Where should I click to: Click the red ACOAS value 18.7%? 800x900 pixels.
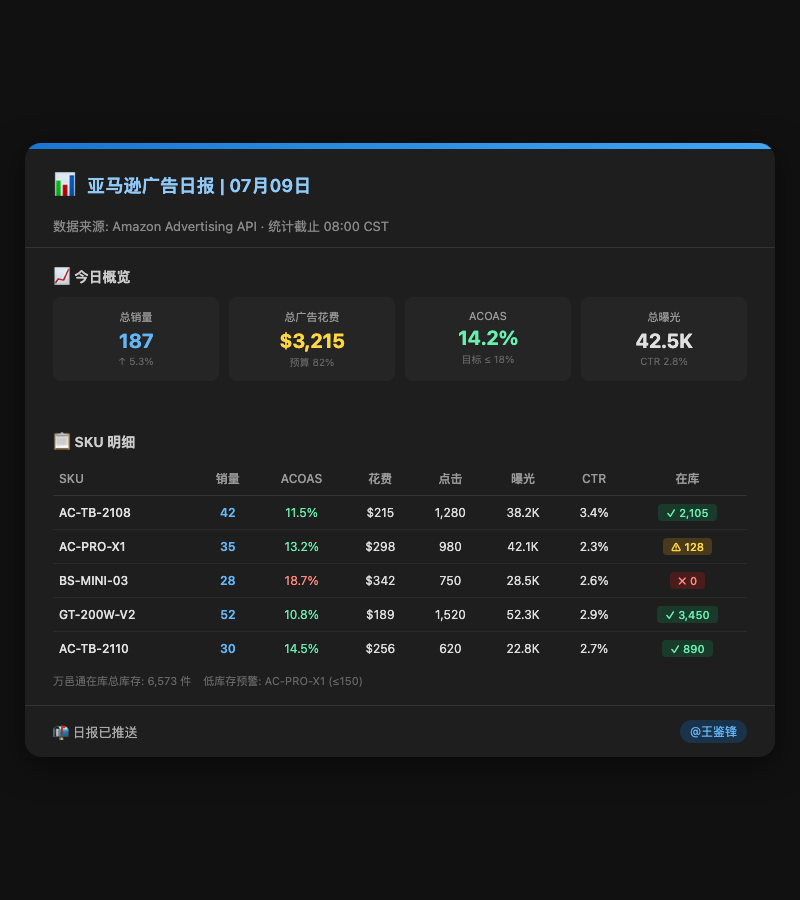301,580
